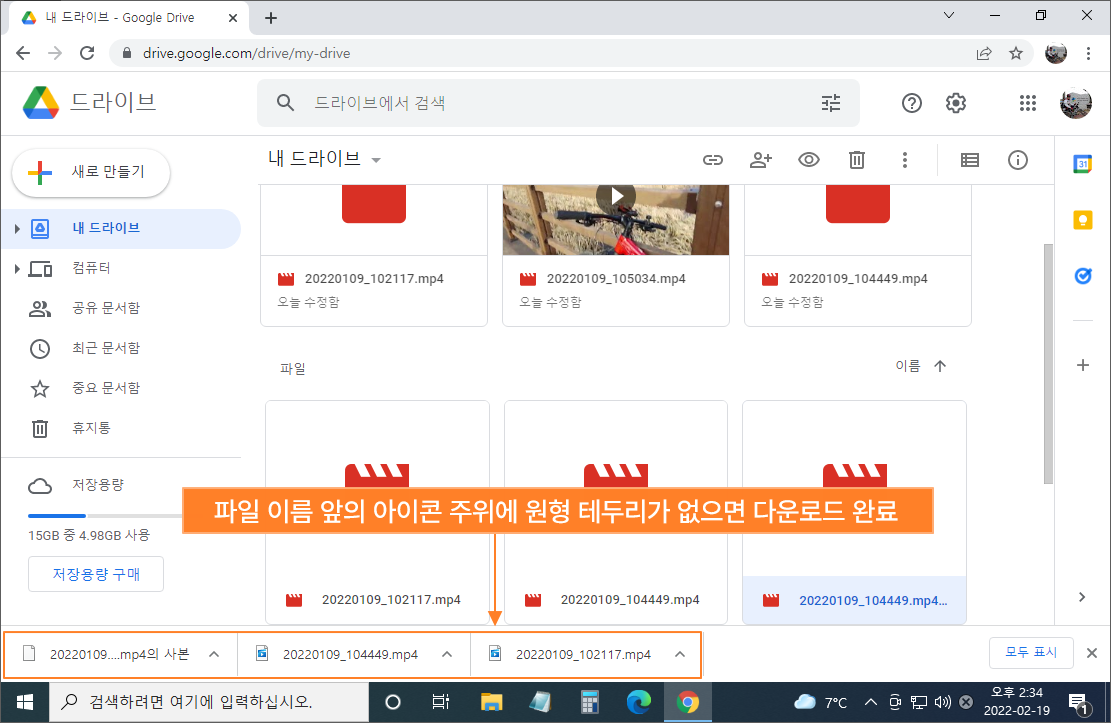Viewport: 1111px width, 723px height.
Task: Expand the 내 드라이브 tree arrow in sidebar
Action: (x=17, y=228)
